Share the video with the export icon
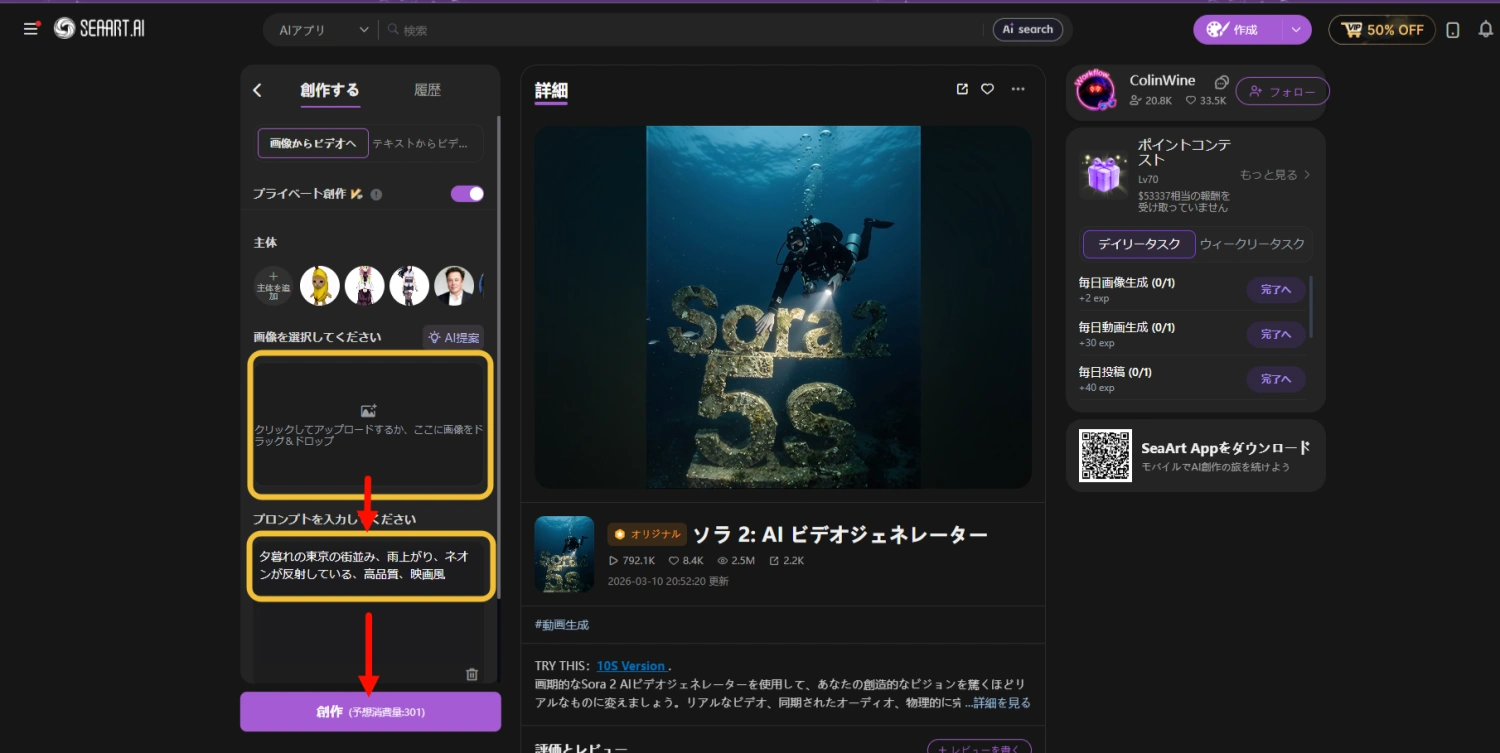The width and height of the screenshot is (1500, 753). point(961,89)
